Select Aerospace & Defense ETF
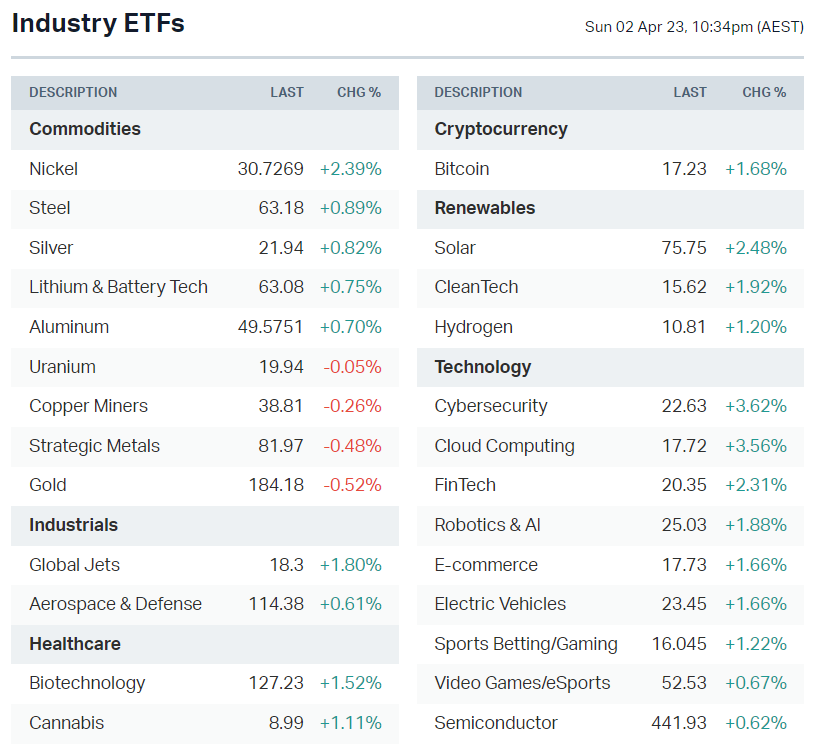Viewport: 816px width, 749px height. pyautogui.click(x=115, y=604)
